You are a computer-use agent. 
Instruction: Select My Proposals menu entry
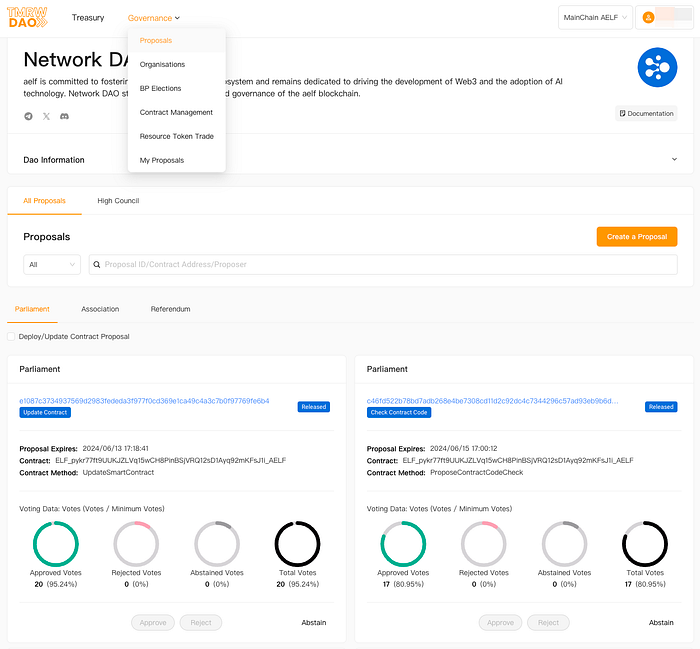click(x=177, y=160)
